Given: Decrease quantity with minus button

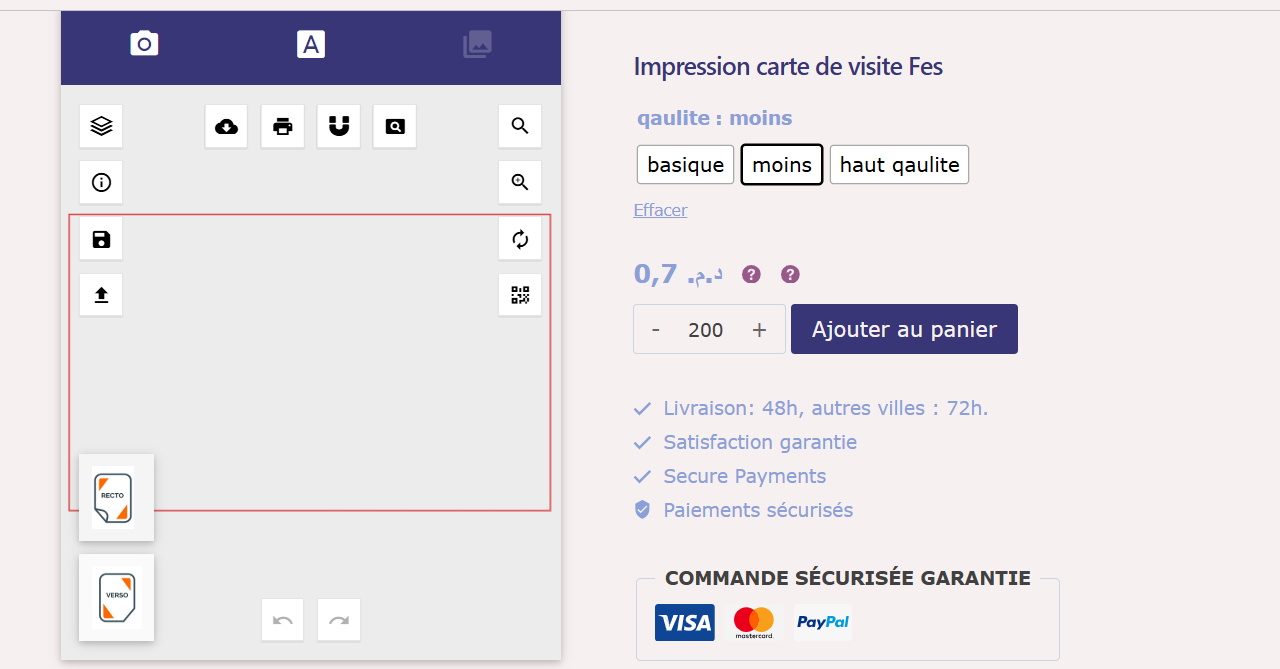Looking at the screenshot, I should (x=656, y=329).
